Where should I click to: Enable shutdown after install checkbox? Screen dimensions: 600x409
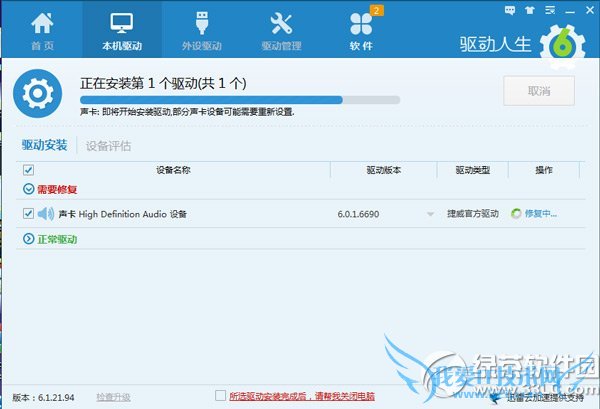220,396
